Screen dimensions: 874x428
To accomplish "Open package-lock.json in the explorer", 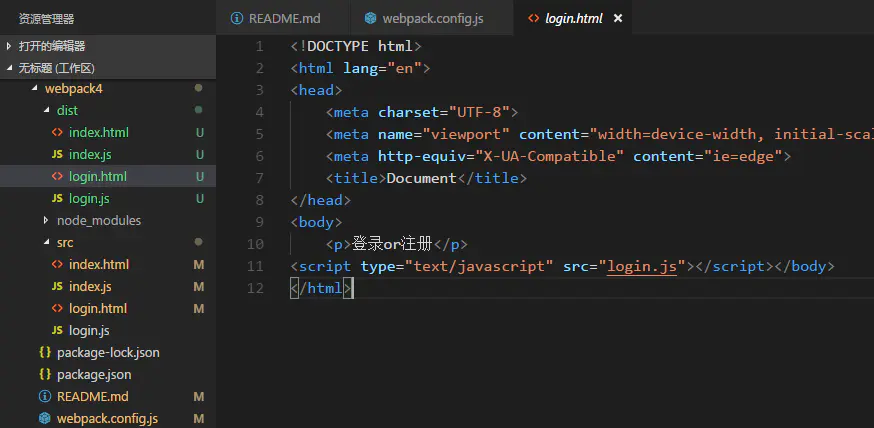I will 108,352.
